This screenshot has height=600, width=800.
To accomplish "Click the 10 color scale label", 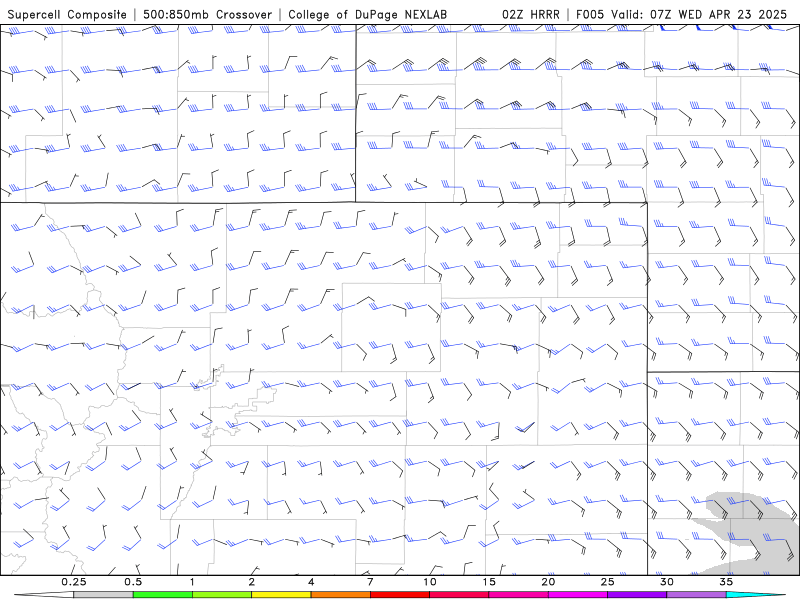I will (x=430, y=582).
